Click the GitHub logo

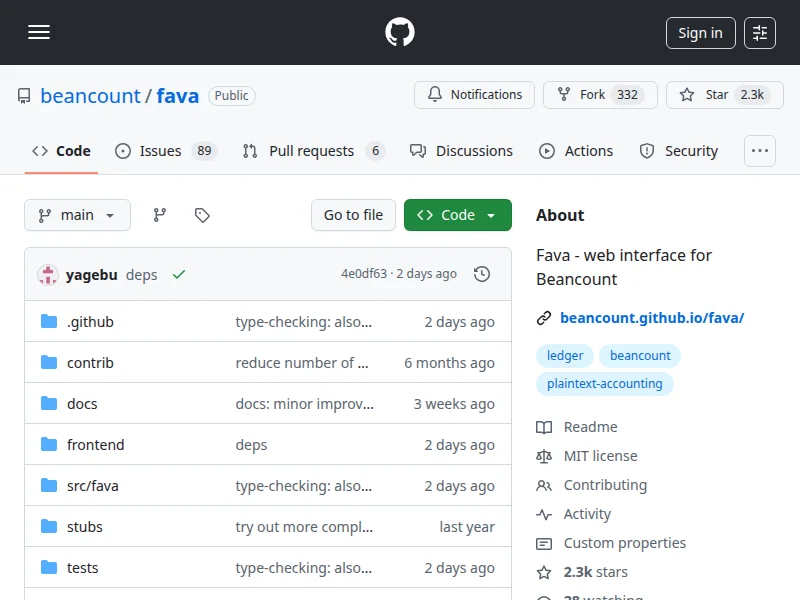click(400, 33)
